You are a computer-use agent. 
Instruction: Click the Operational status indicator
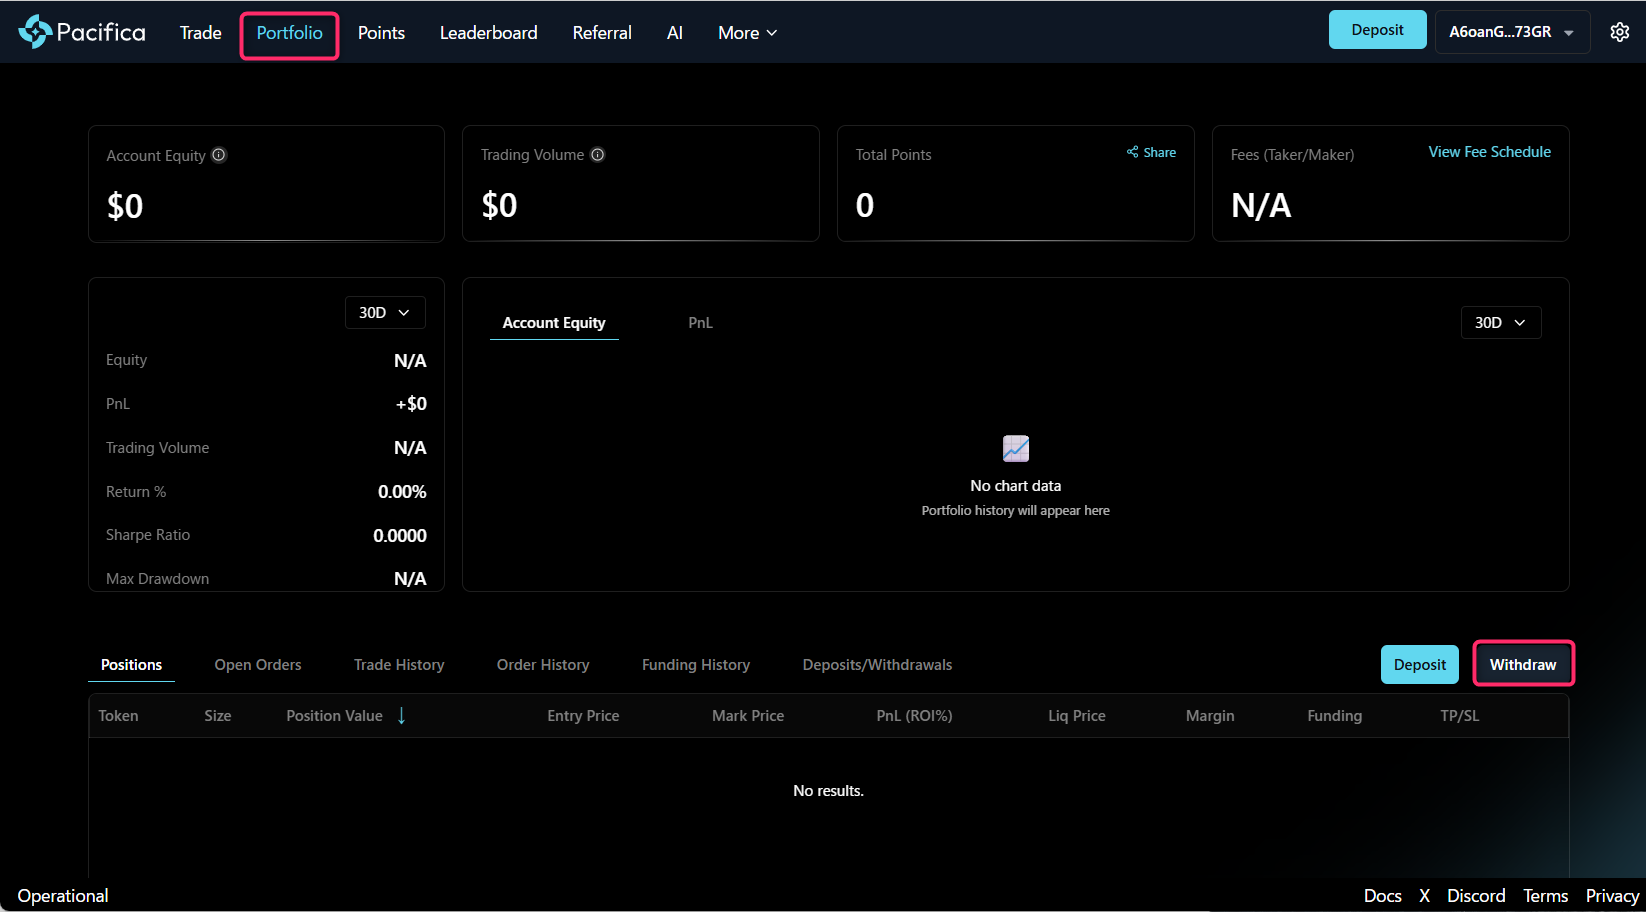click(63, 896)
